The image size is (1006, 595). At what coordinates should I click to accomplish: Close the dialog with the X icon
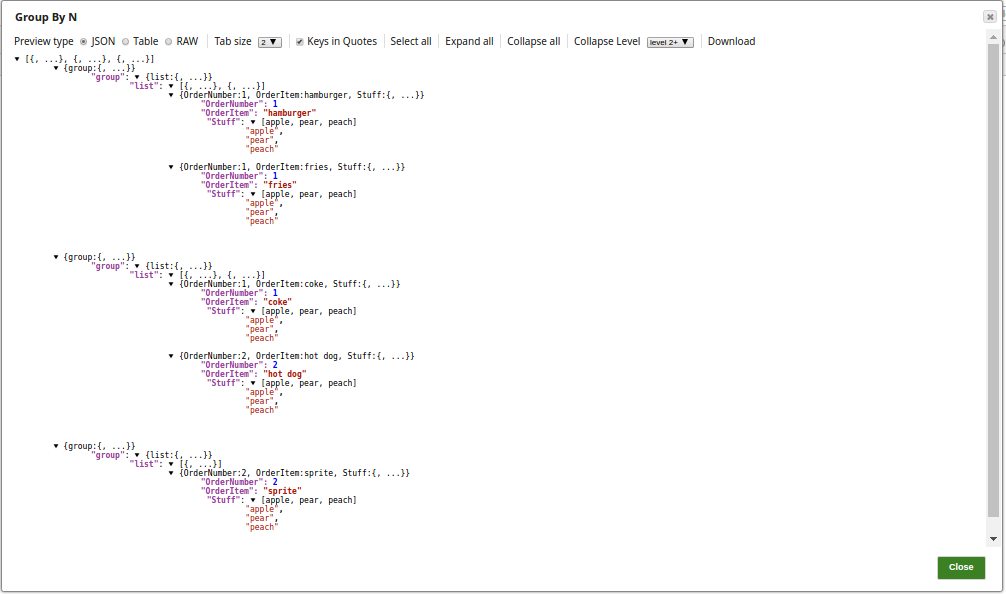pos(989,17)
